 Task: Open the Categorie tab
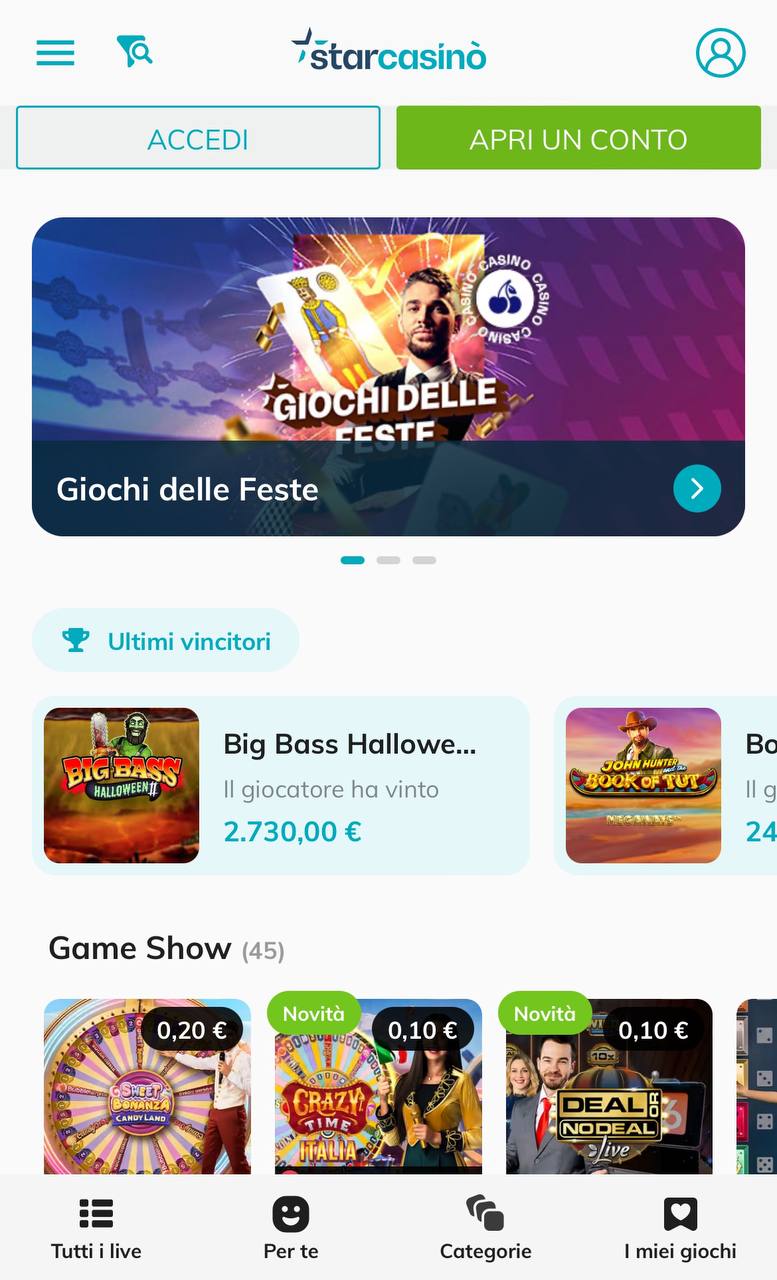[x=486, y=1228]
